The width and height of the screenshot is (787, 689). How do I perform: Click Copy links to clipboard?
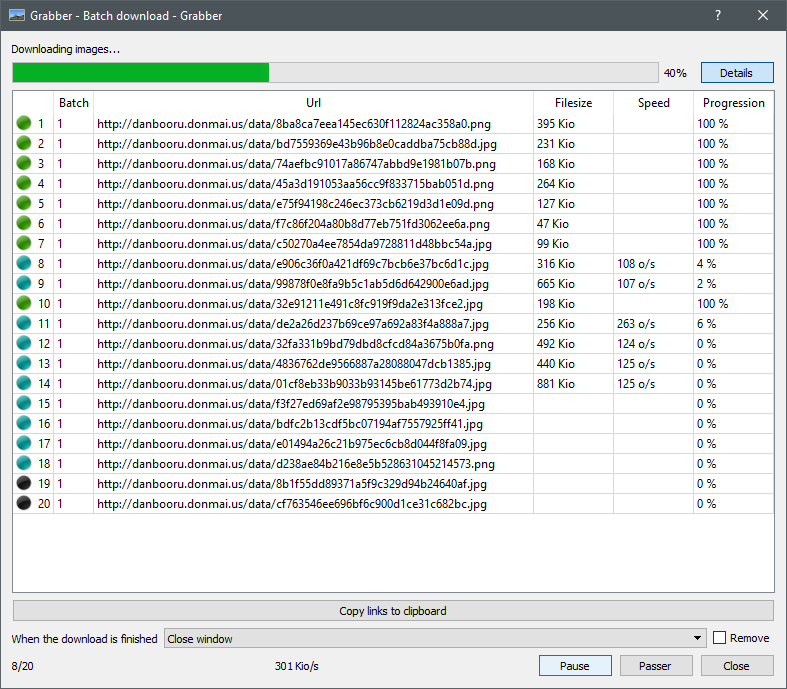pyautogui.click(x=393, y=611)
